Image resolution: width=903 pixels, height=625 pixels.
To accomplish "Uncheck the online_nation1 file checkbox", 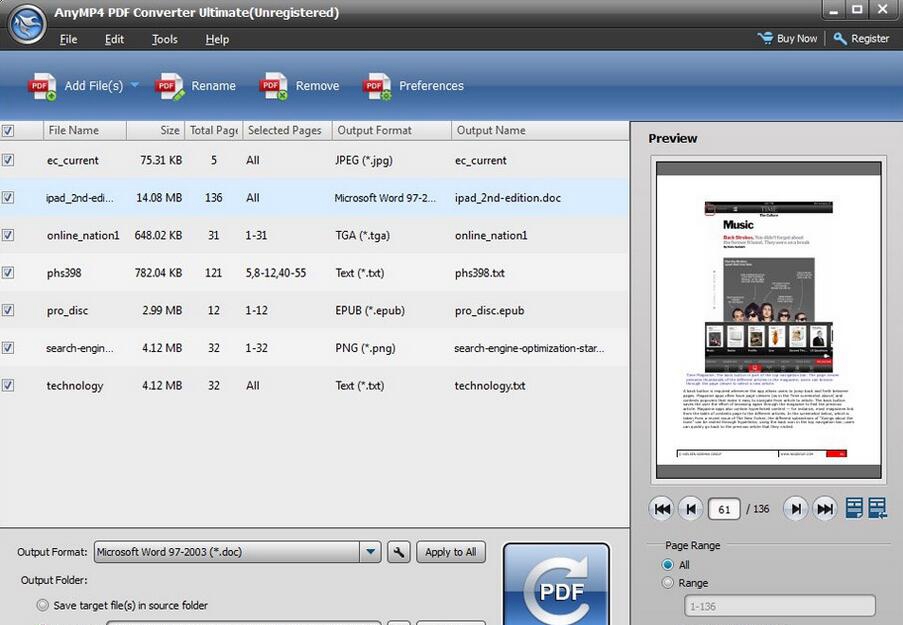I will tap(7, 235).
